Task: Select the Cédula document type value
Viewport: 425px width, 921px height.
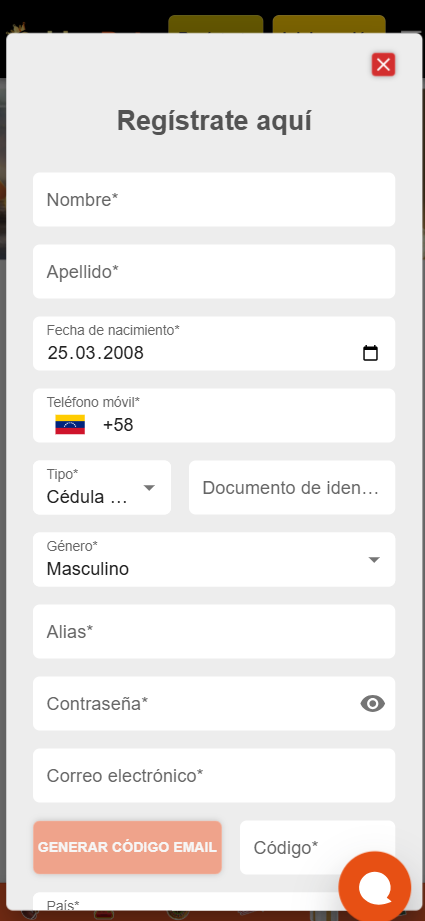Action: coord(87,498)
